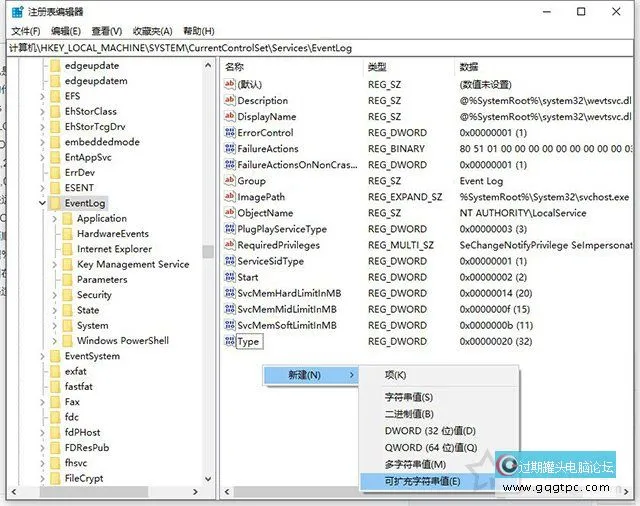Expand the Key Management Service subkey

(x=55, y=264)
